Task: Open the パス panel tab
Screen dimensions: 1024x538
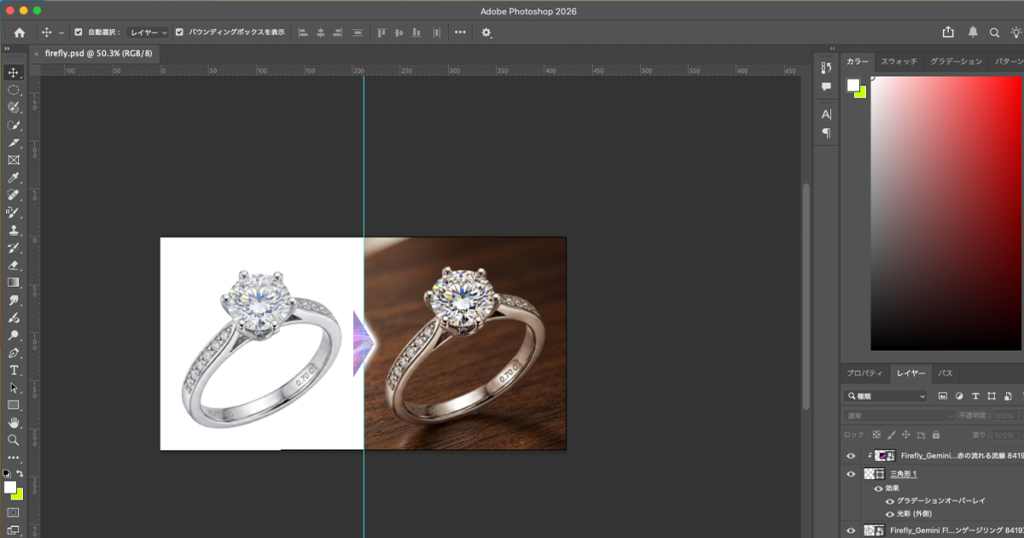Action: pyautogui.click(x=945, y=373)
